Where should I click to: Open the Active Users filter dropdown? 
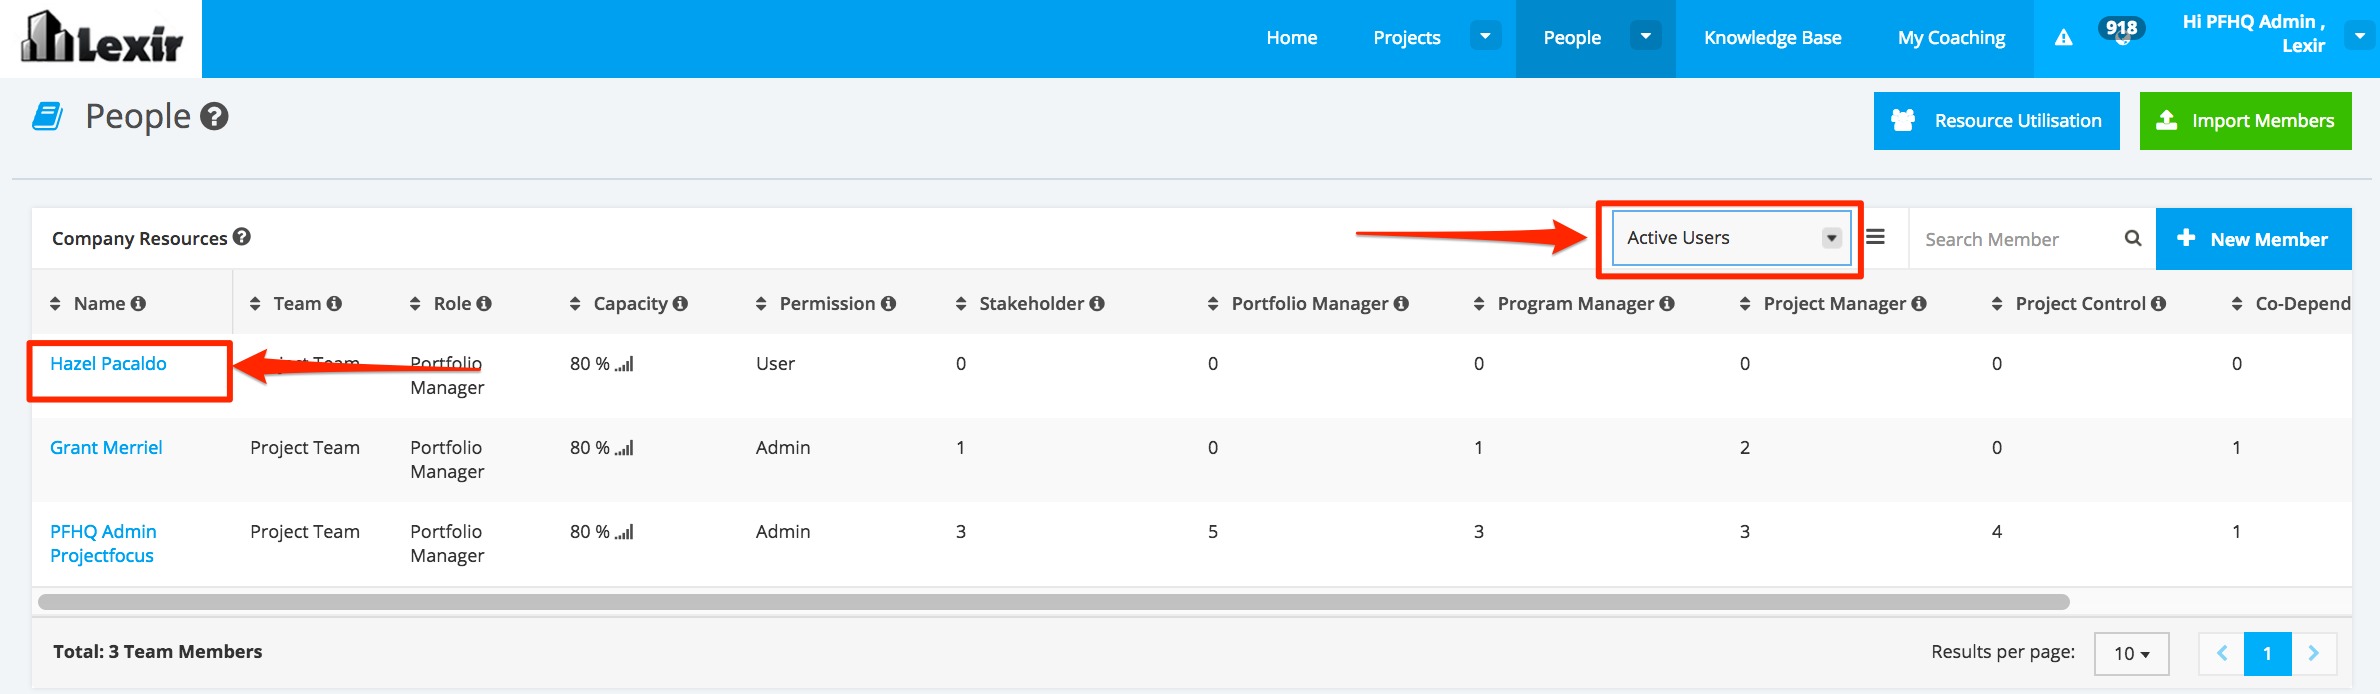coord(1732,237)
